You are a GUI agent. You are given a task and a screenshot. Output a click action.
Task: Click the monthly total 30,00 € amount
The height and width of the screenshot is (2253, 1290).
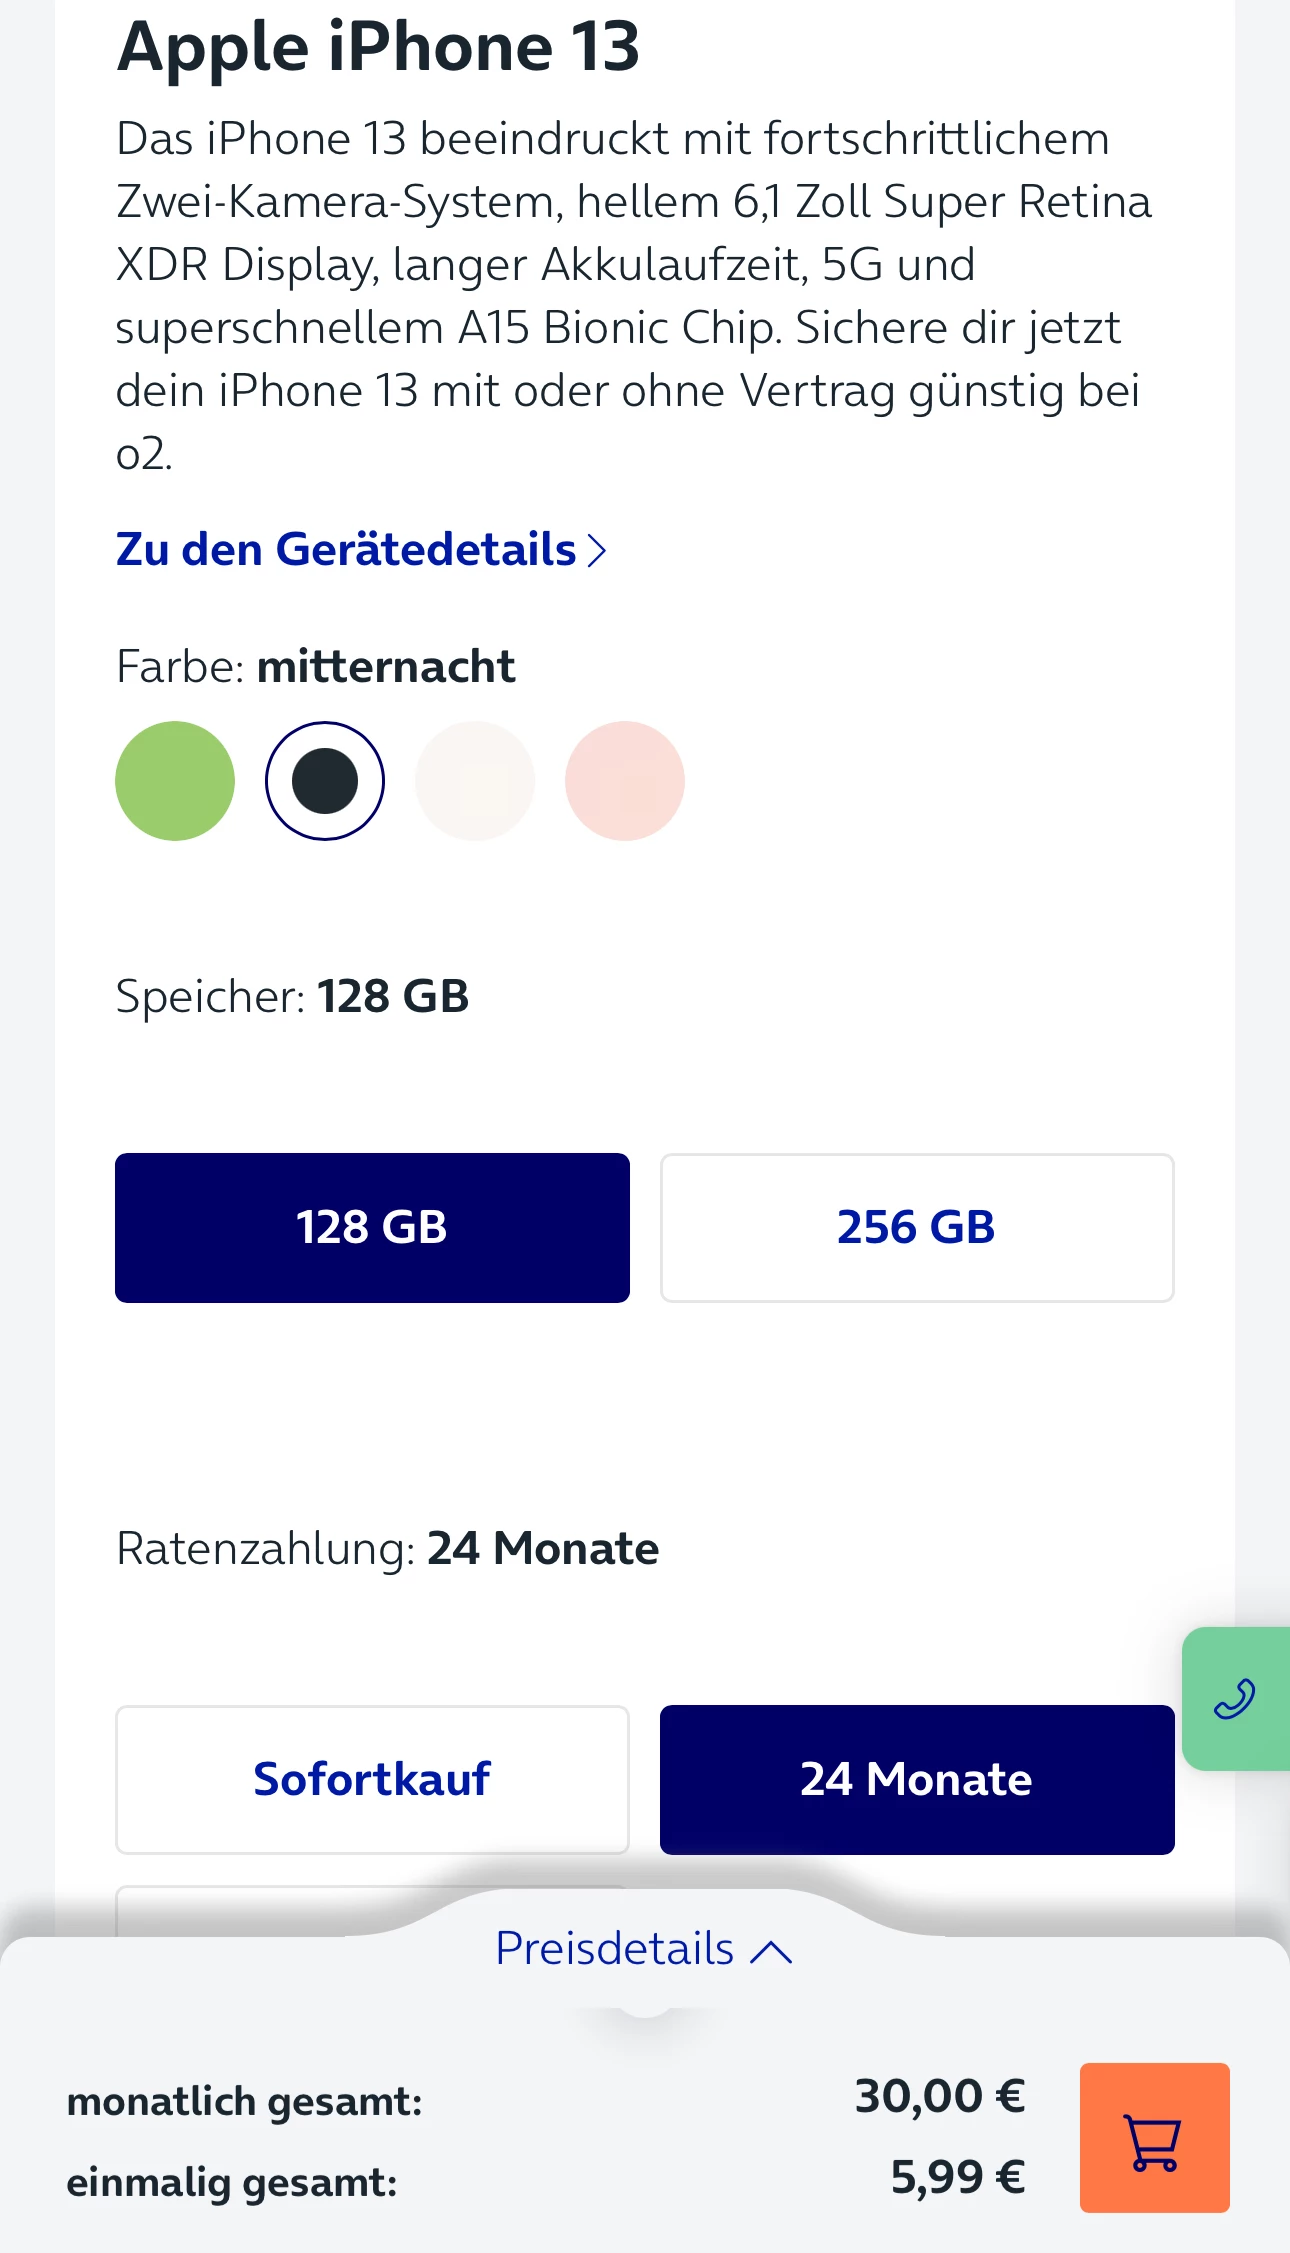939,2096
